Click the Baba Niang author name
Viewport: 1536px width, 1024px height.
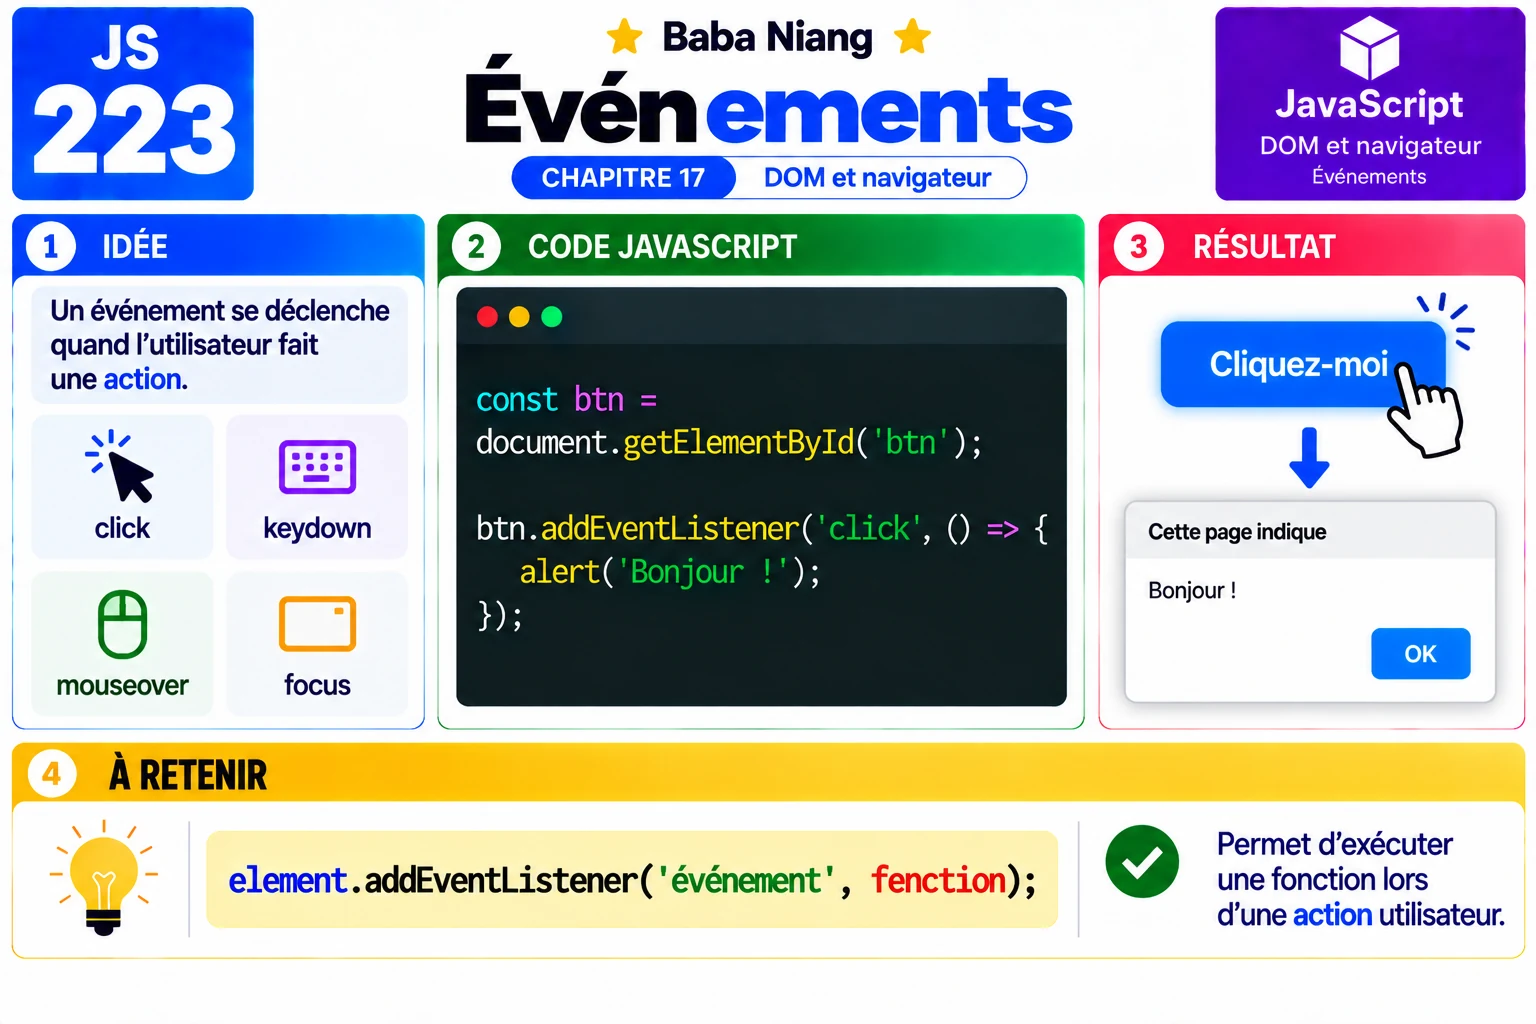tap(767, 38)
